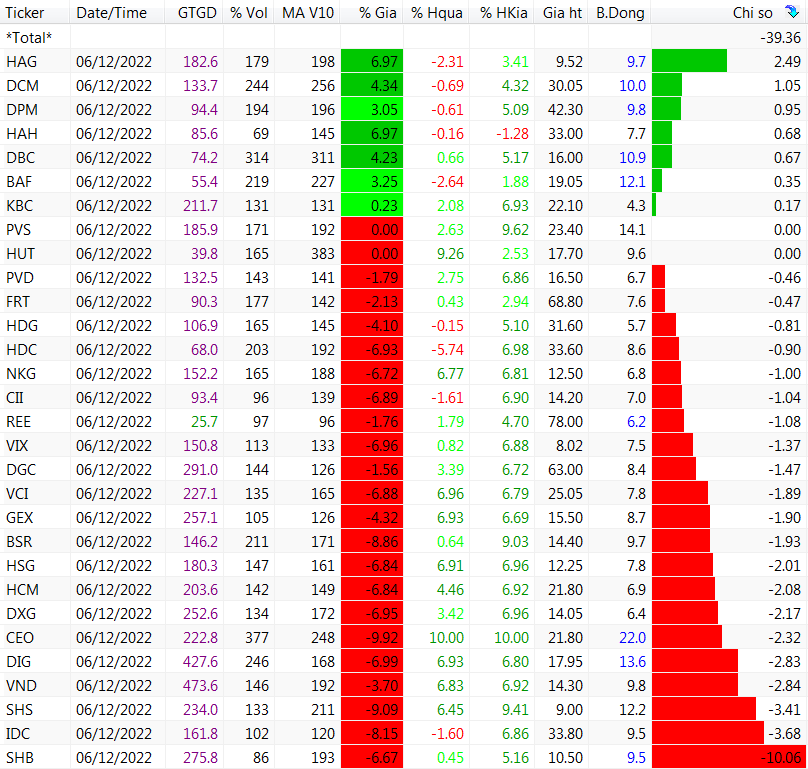Screen dimensions: 808x769
Task: Click PVS's % HKia value 9.62
Action: tap(515, 230)
